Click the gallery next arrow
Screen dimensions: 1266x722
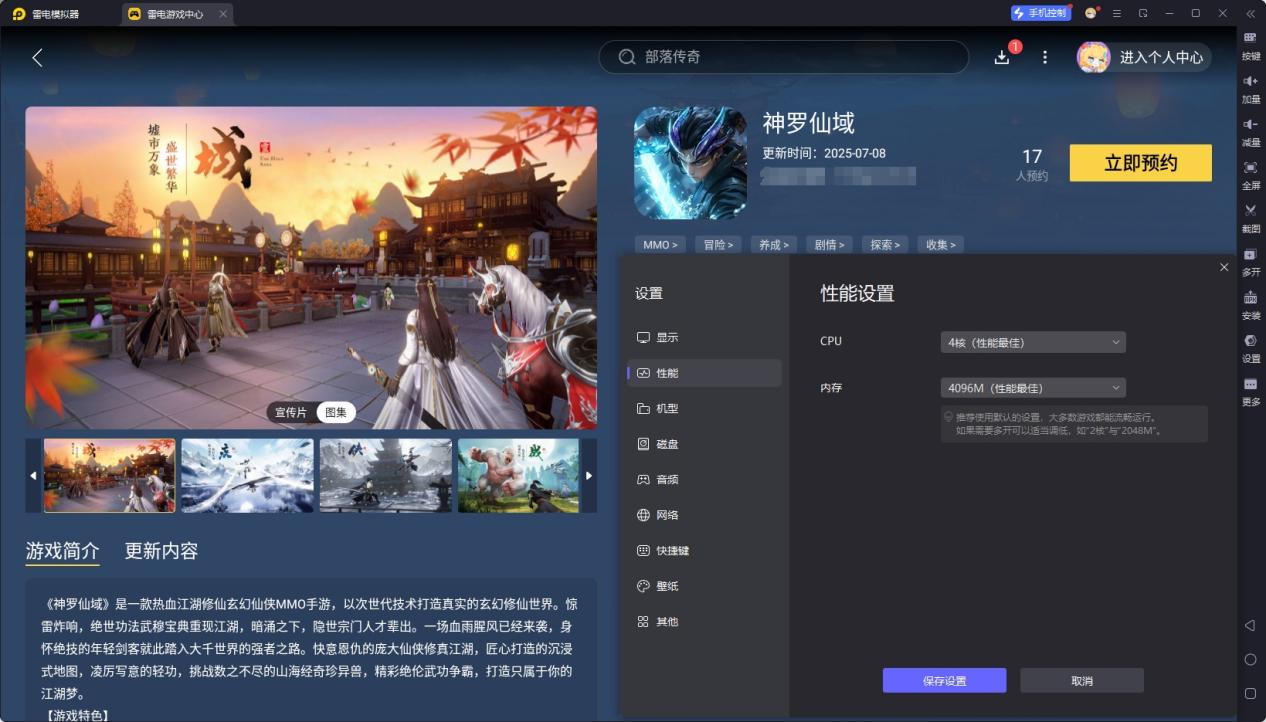[589, 476]
